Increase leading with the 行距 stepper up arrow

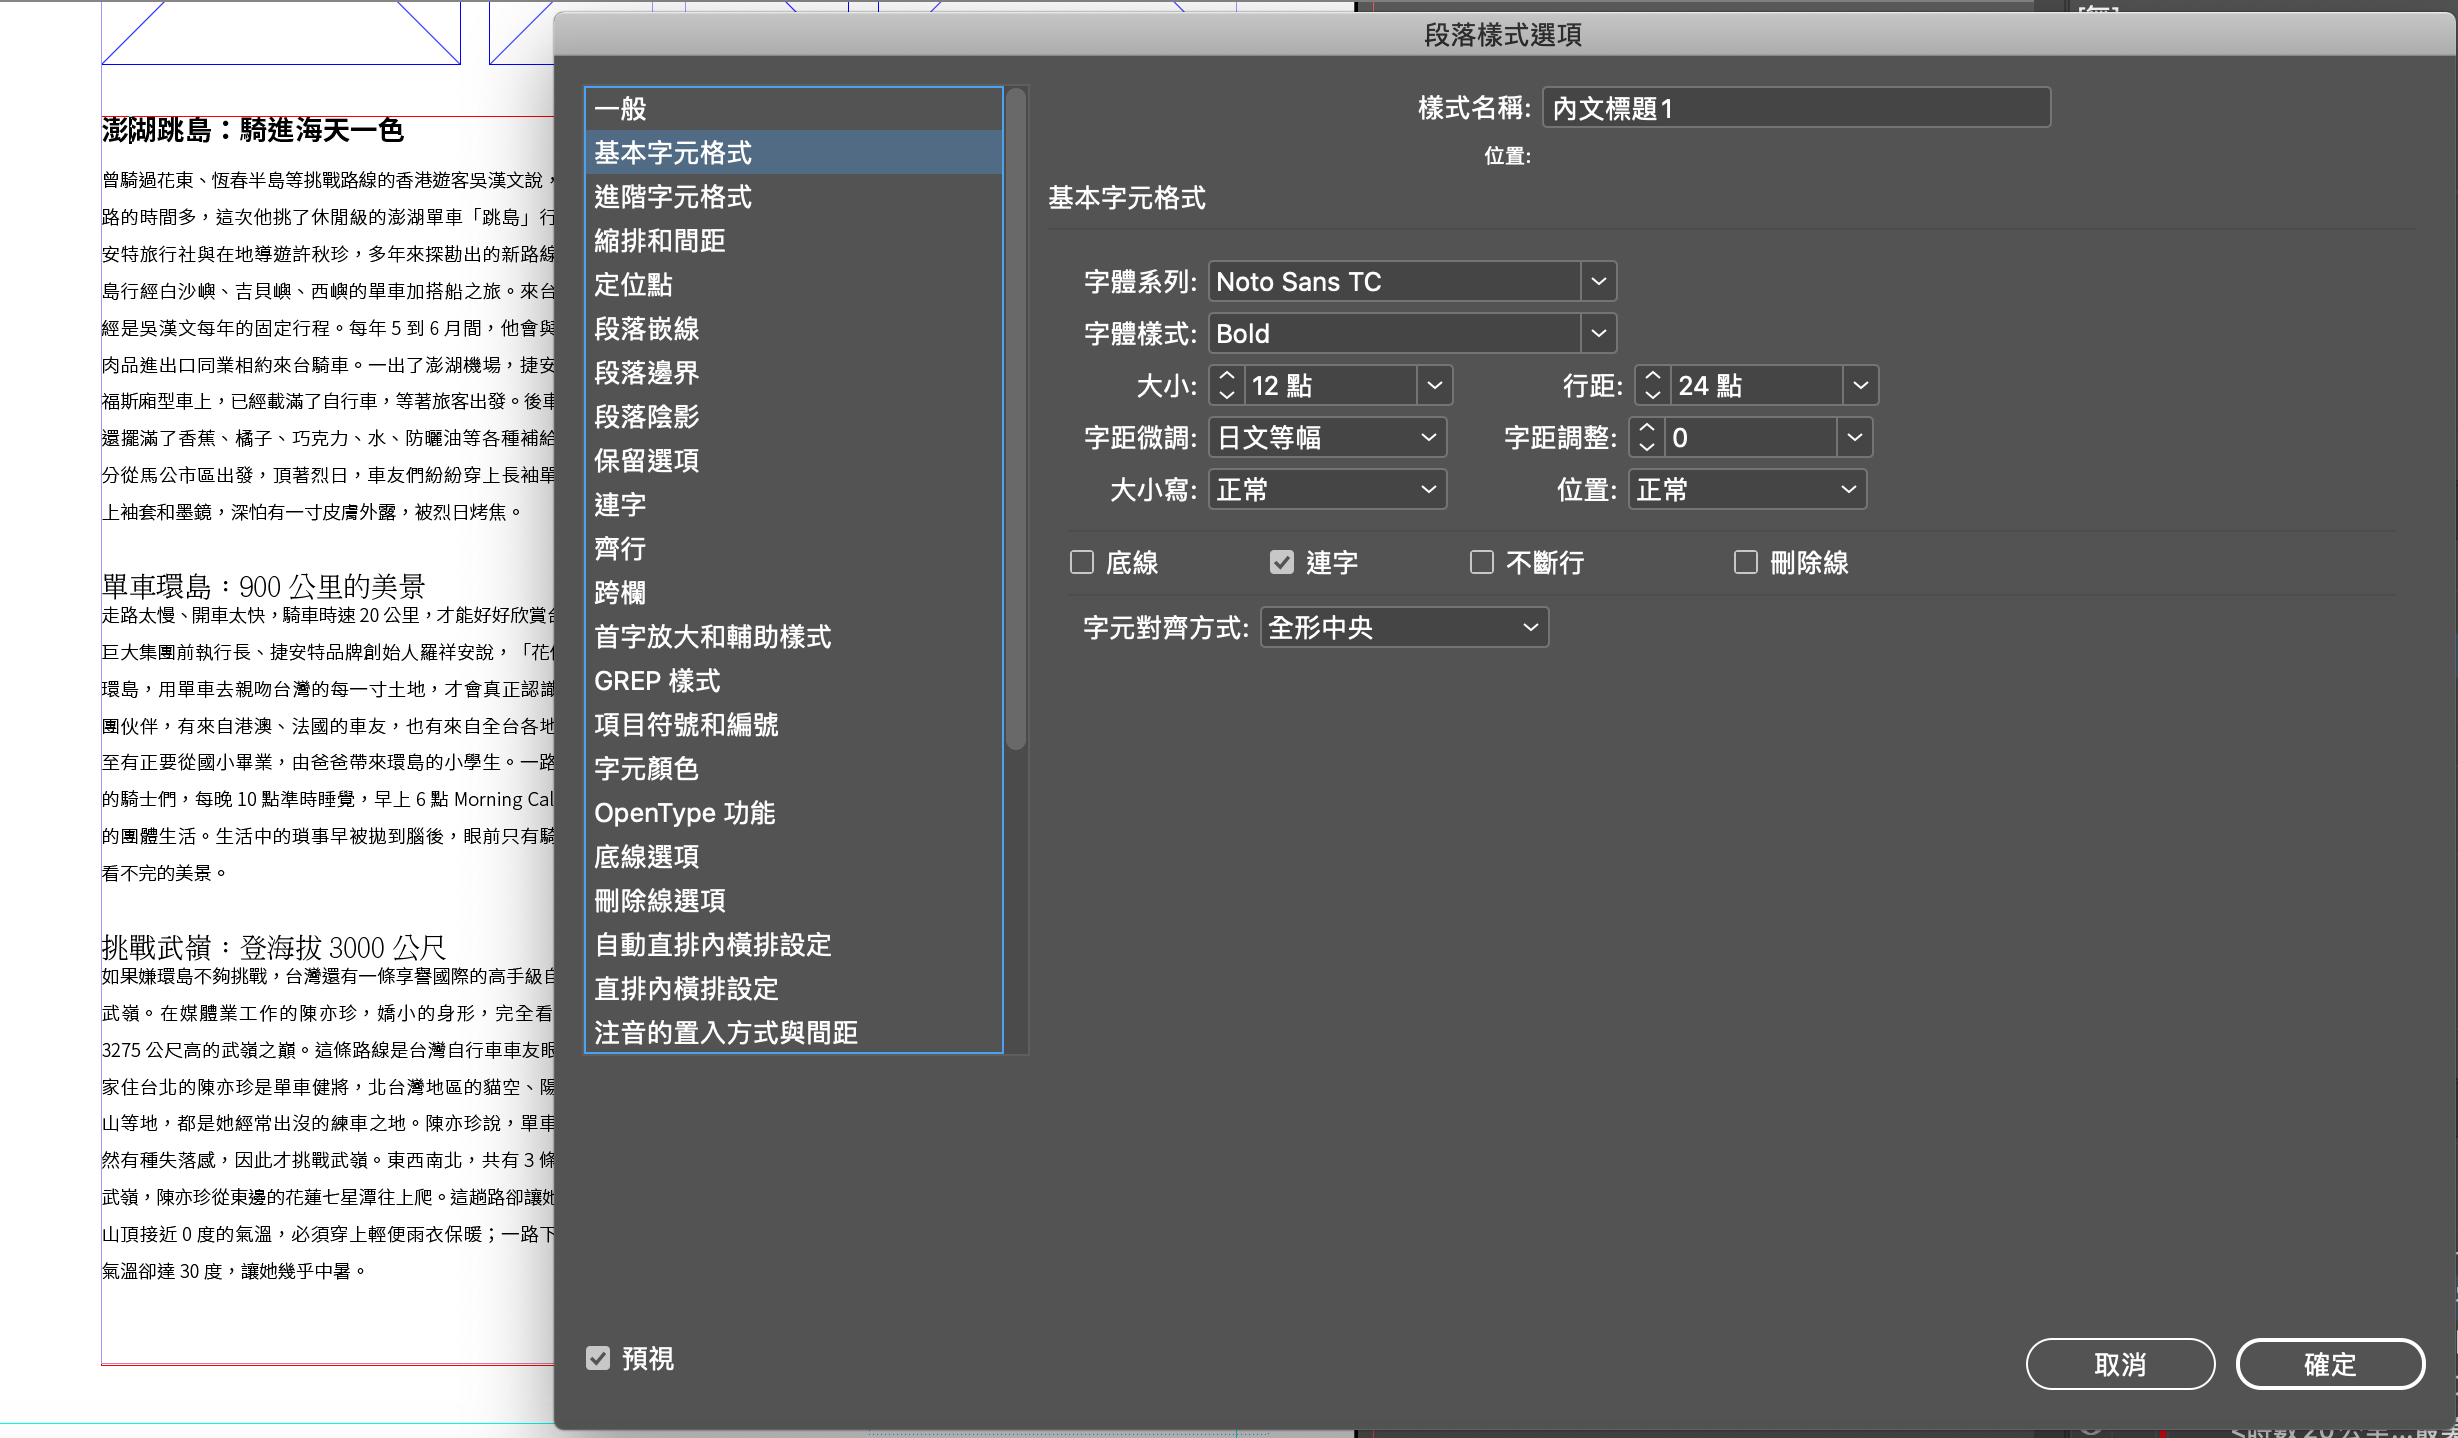point(1653,376)
